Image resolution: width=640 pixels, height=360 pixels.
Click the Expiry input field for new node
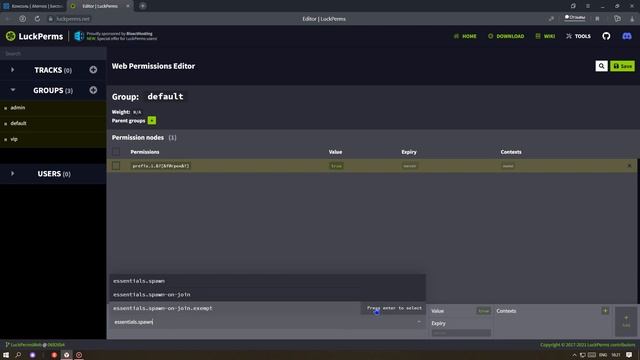click(x=461, y=333)
